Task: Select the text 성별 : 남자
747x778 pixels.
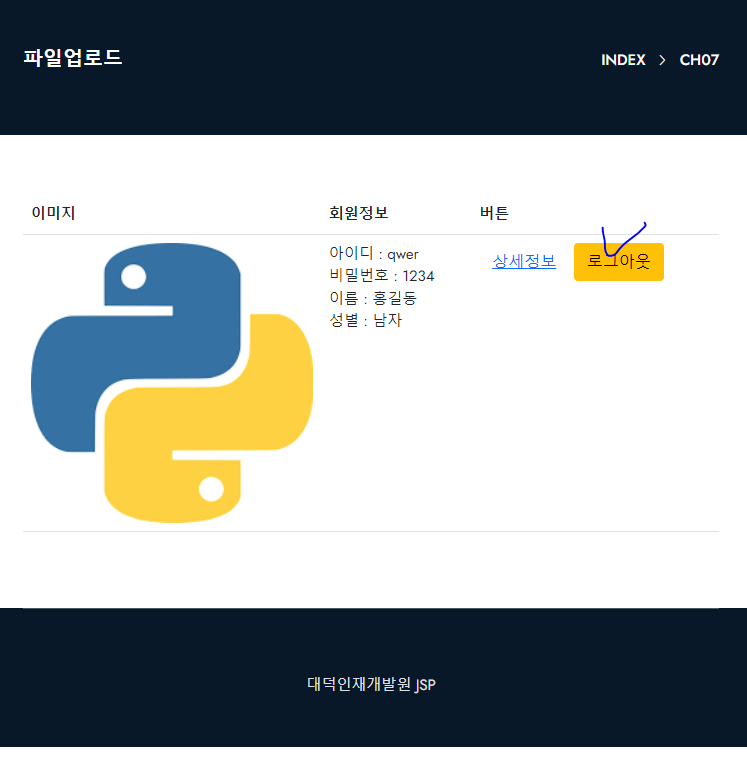Action: [x=366, y=320]
